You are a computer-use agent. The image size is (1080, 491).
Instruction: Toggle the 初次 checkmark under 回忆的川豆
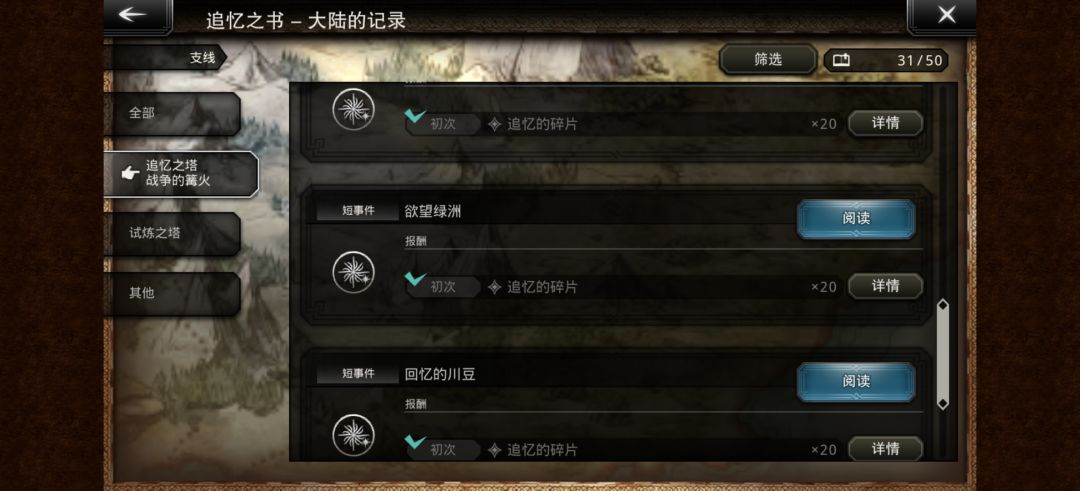point(415,441)
